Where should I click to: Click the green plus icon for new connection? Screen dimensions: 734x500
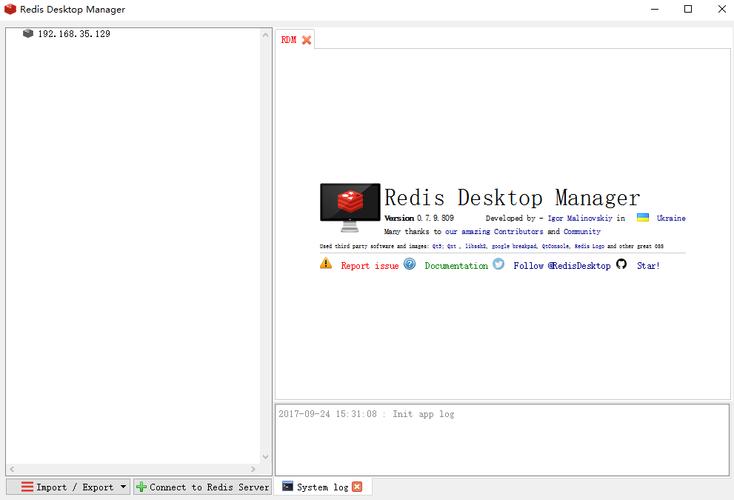pos(141,487)
